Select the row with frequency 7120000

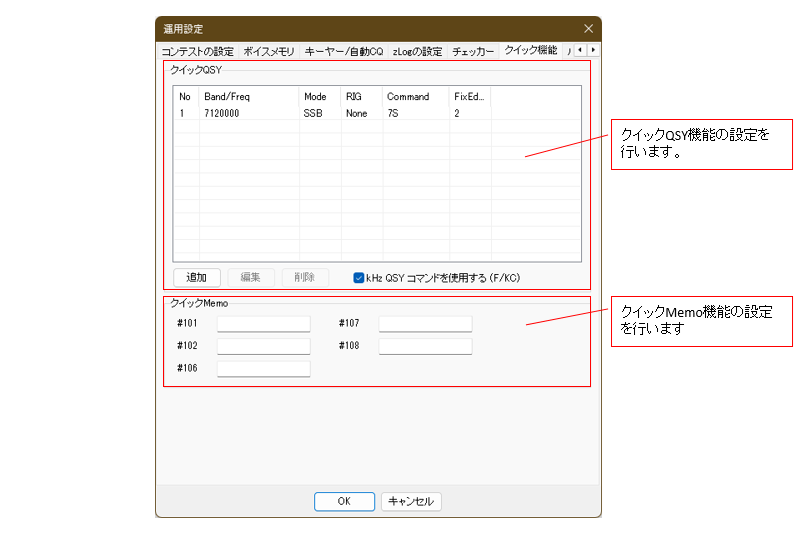(x=377, y=113)
